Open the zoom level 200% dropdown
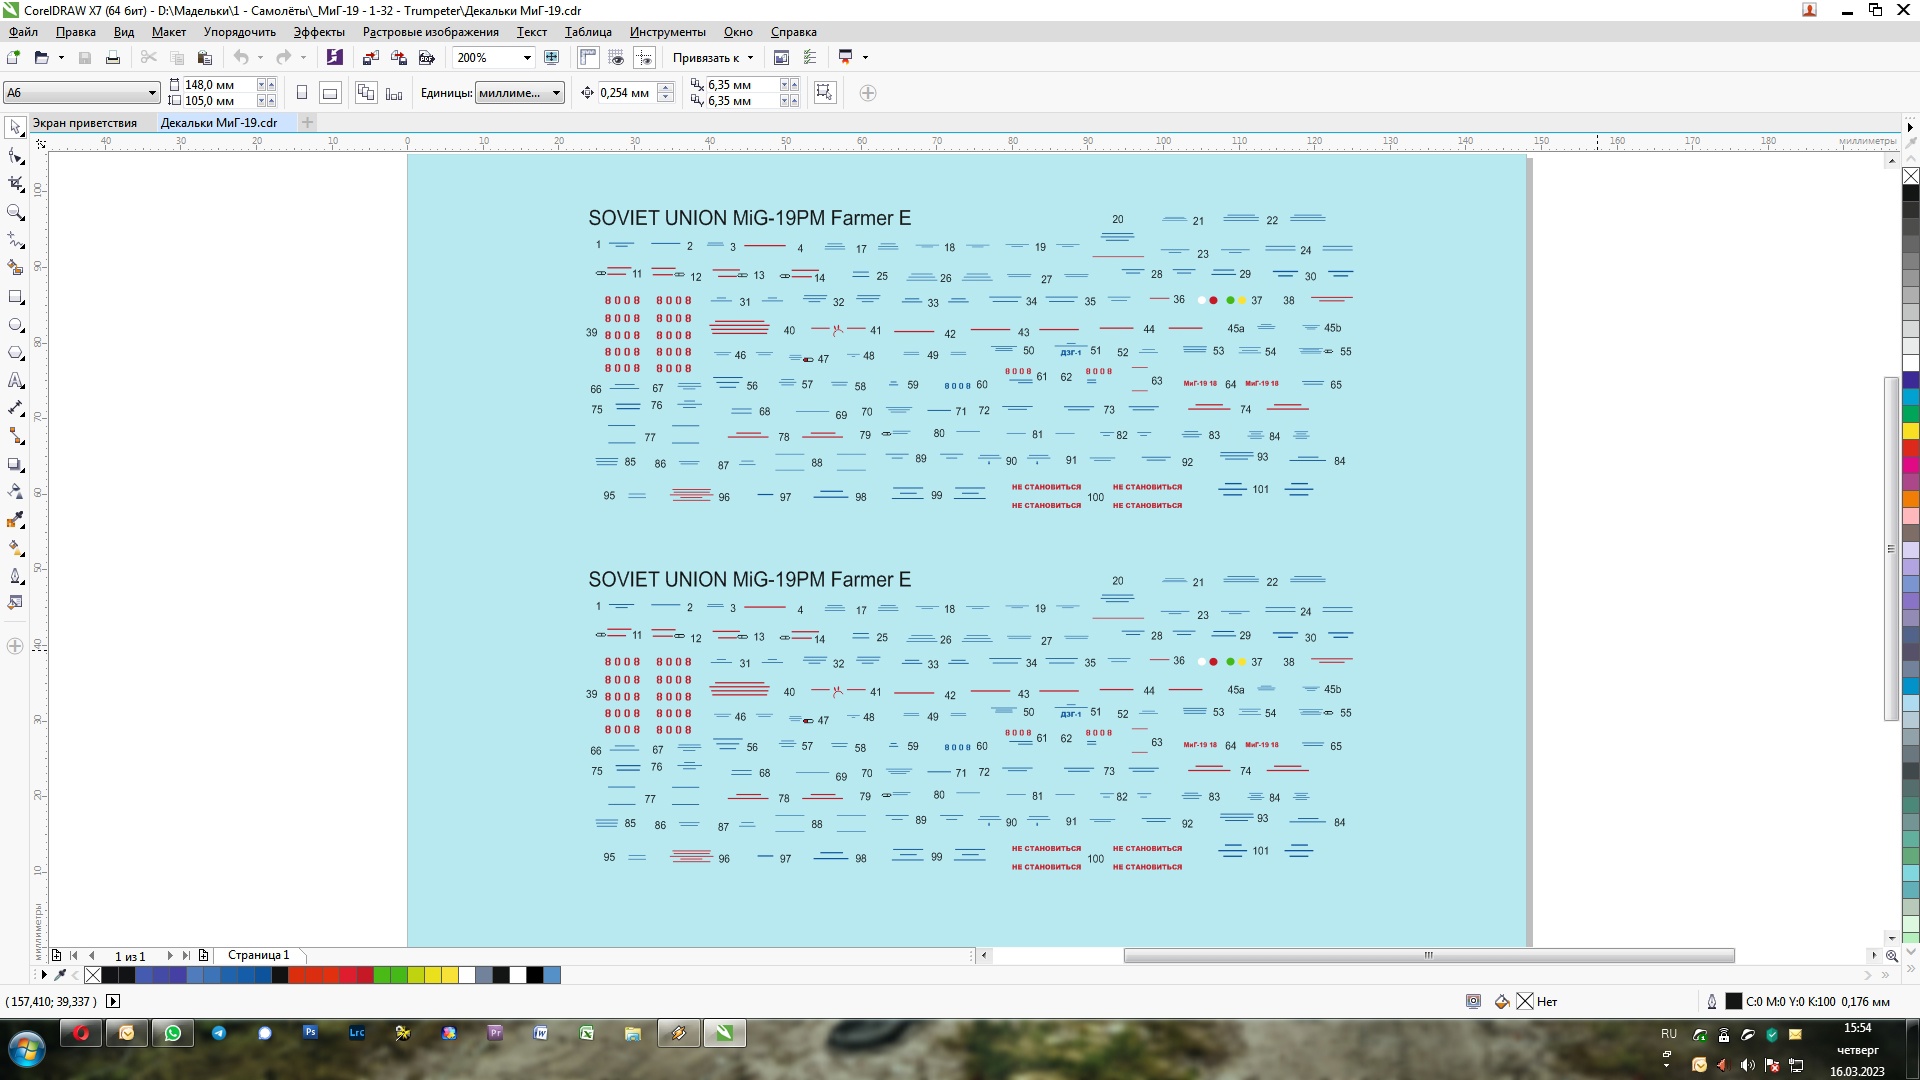 527,58
